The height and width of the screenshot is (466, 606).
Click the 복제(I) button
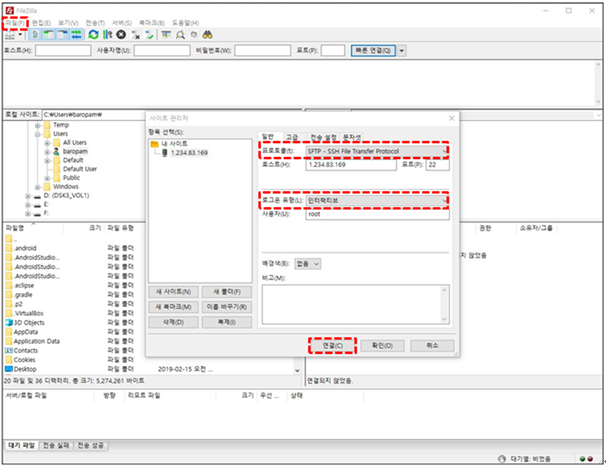coord(227,322)
